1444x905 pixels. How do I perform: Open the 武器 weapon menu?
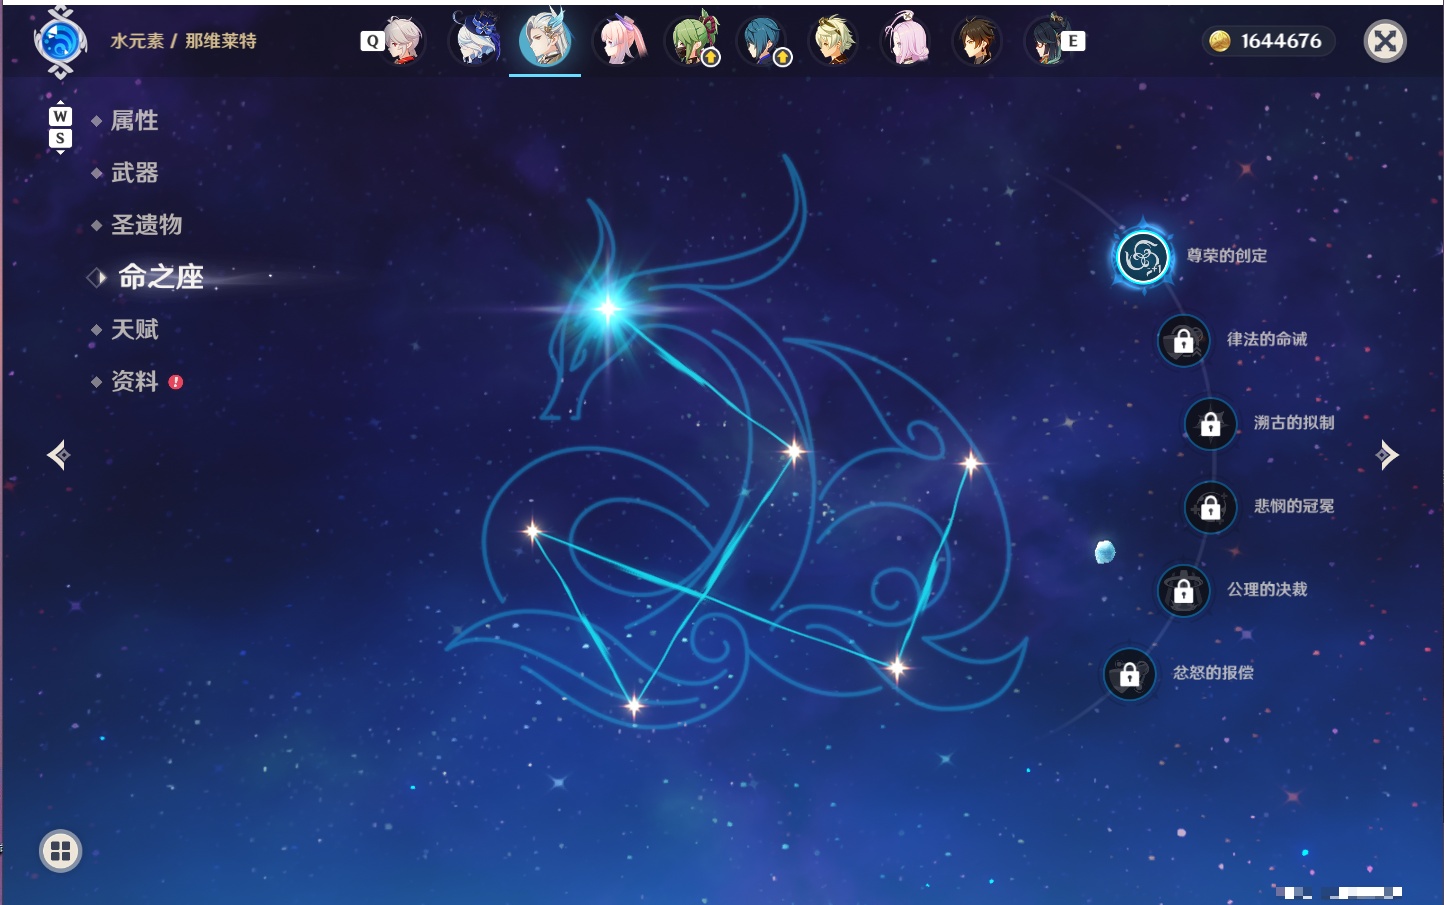(x=134, y=173)
